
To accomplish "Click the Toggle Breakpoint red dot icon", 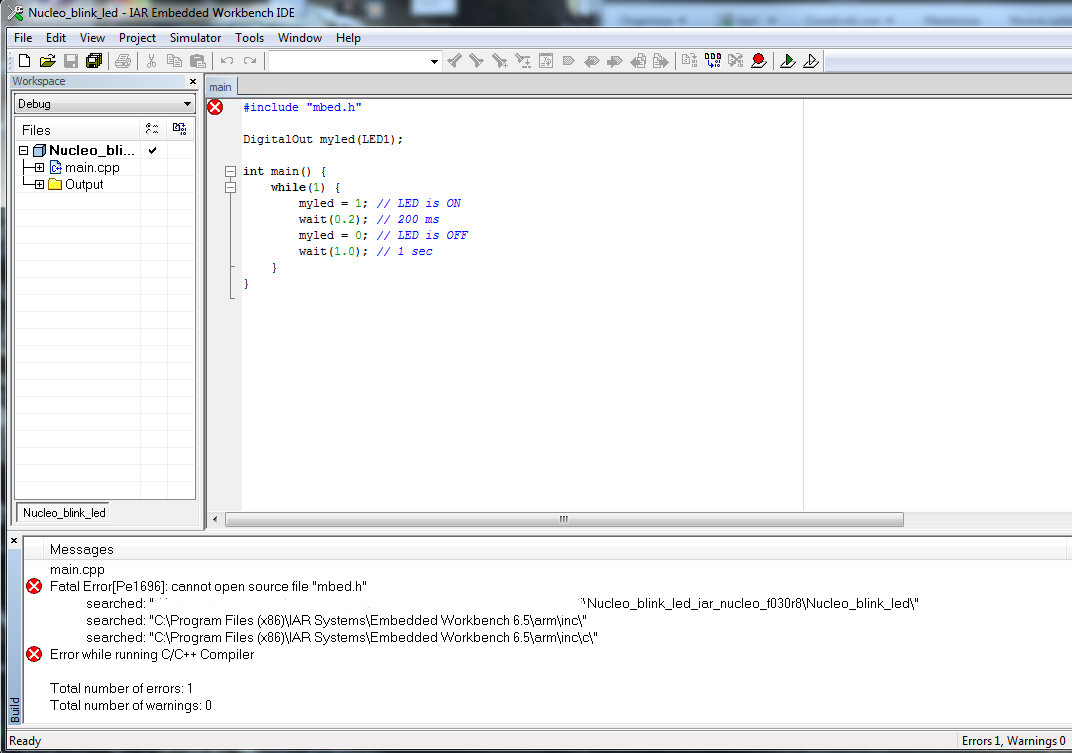I will [x=759, y=61].
